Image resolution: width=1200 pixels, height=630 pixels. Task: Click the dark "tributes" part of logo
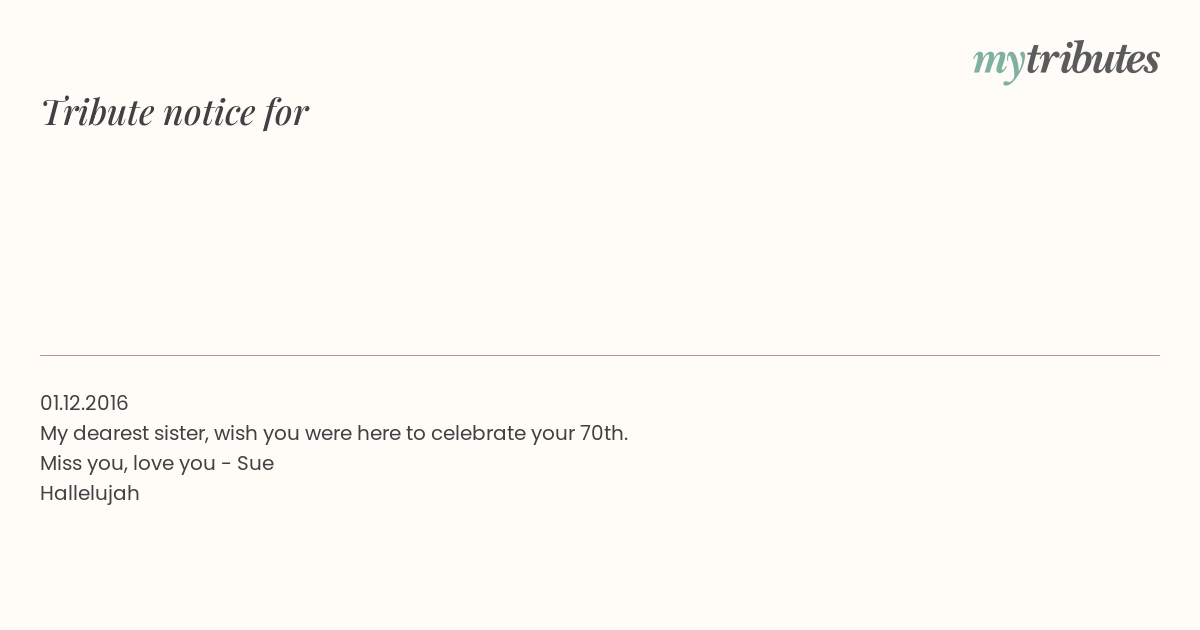click(1093, 59)
